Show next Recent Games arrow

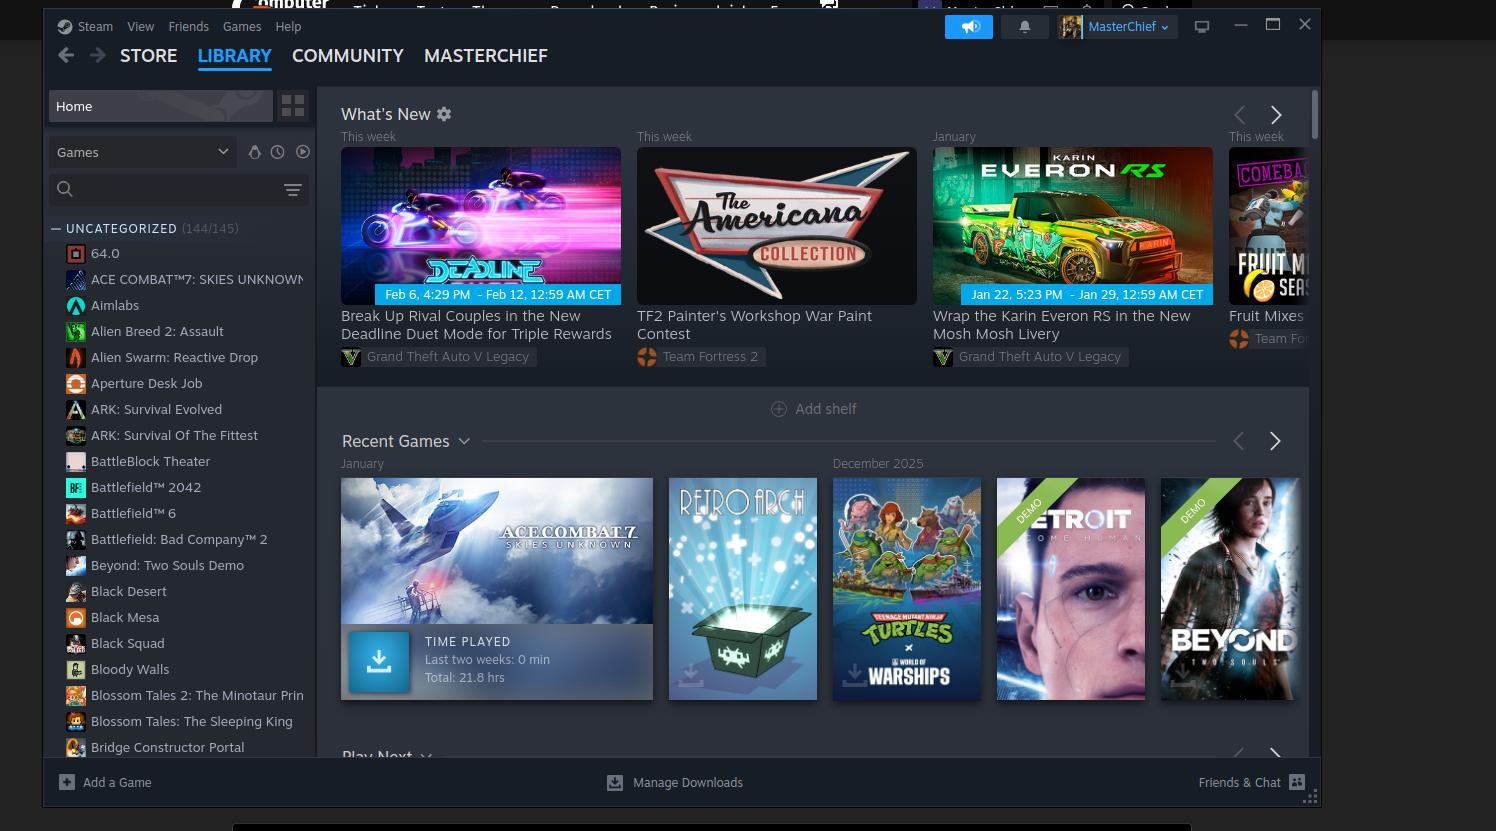[x=1275, y=441]
